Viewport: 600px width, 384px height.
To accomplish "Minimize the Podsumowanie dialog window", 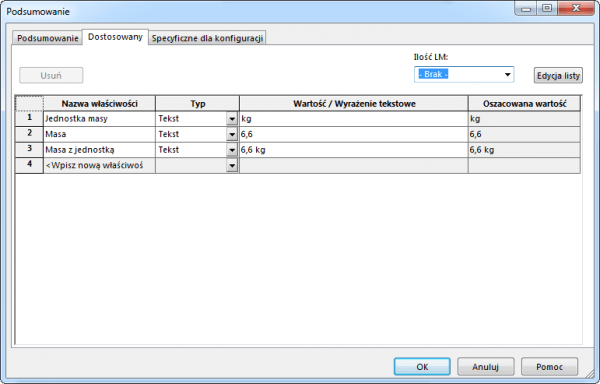I will coord(526,8).
